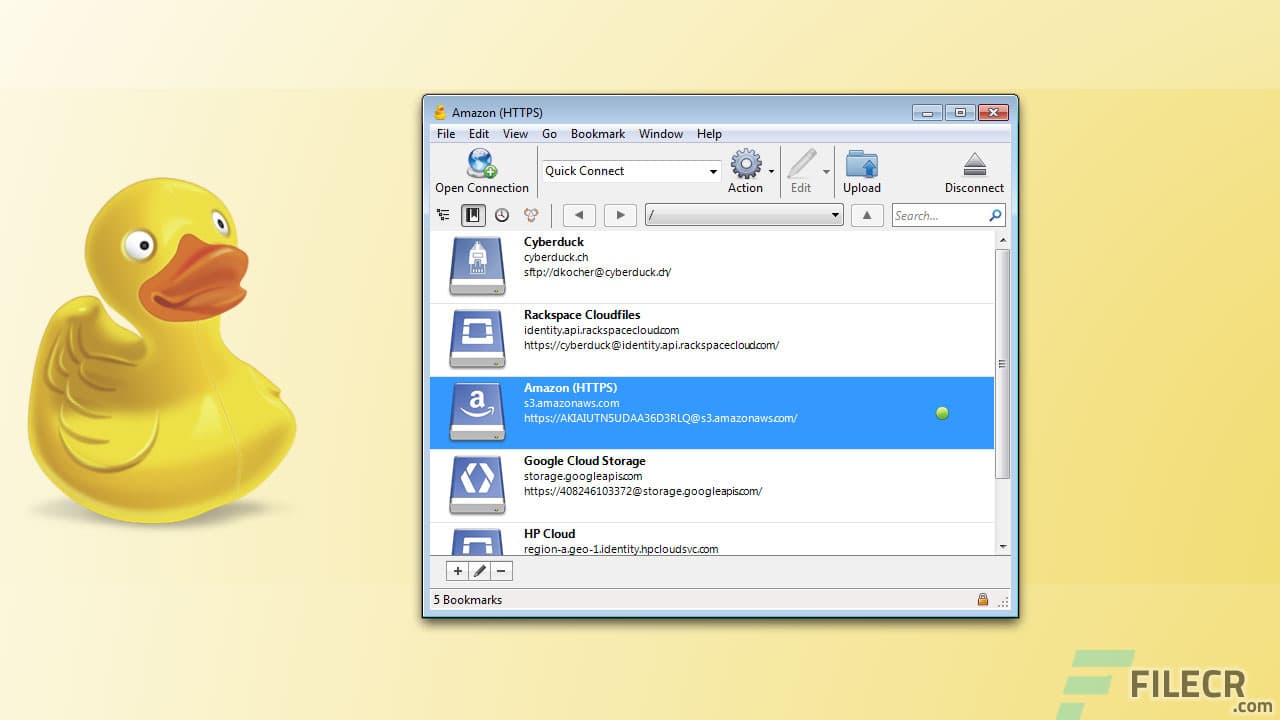Click the Edit pencil icon below the bookmark list
This screenshot has width=1280, height=720.
[x=477, y=570]
